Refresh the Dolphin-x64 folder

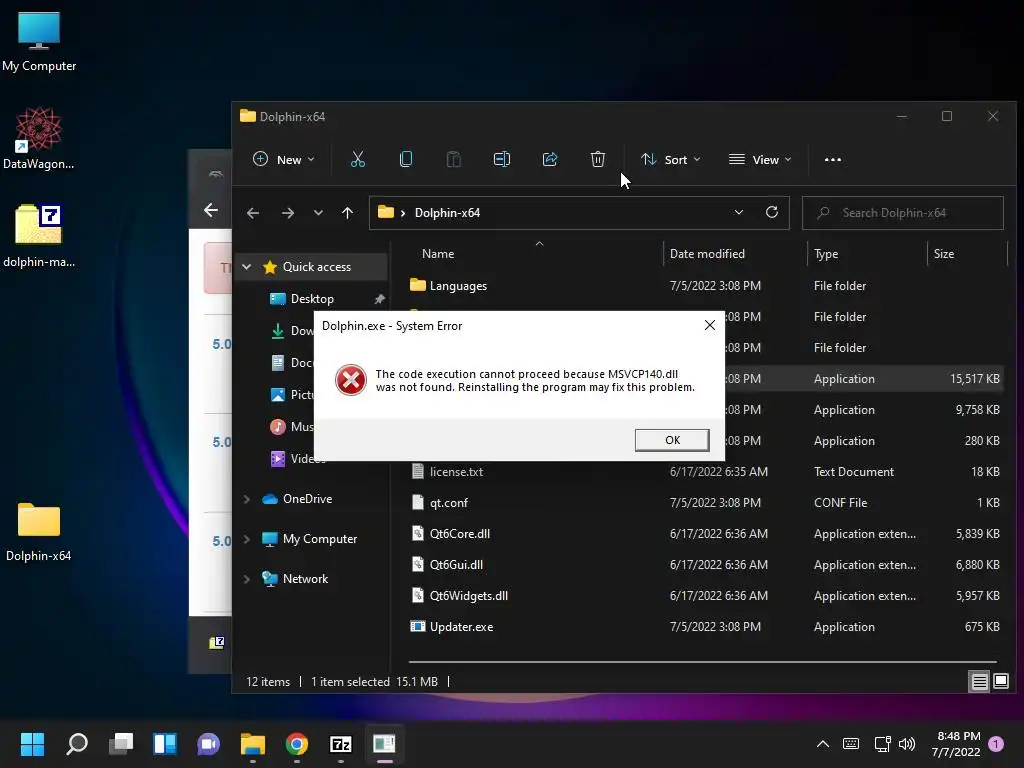772,212
